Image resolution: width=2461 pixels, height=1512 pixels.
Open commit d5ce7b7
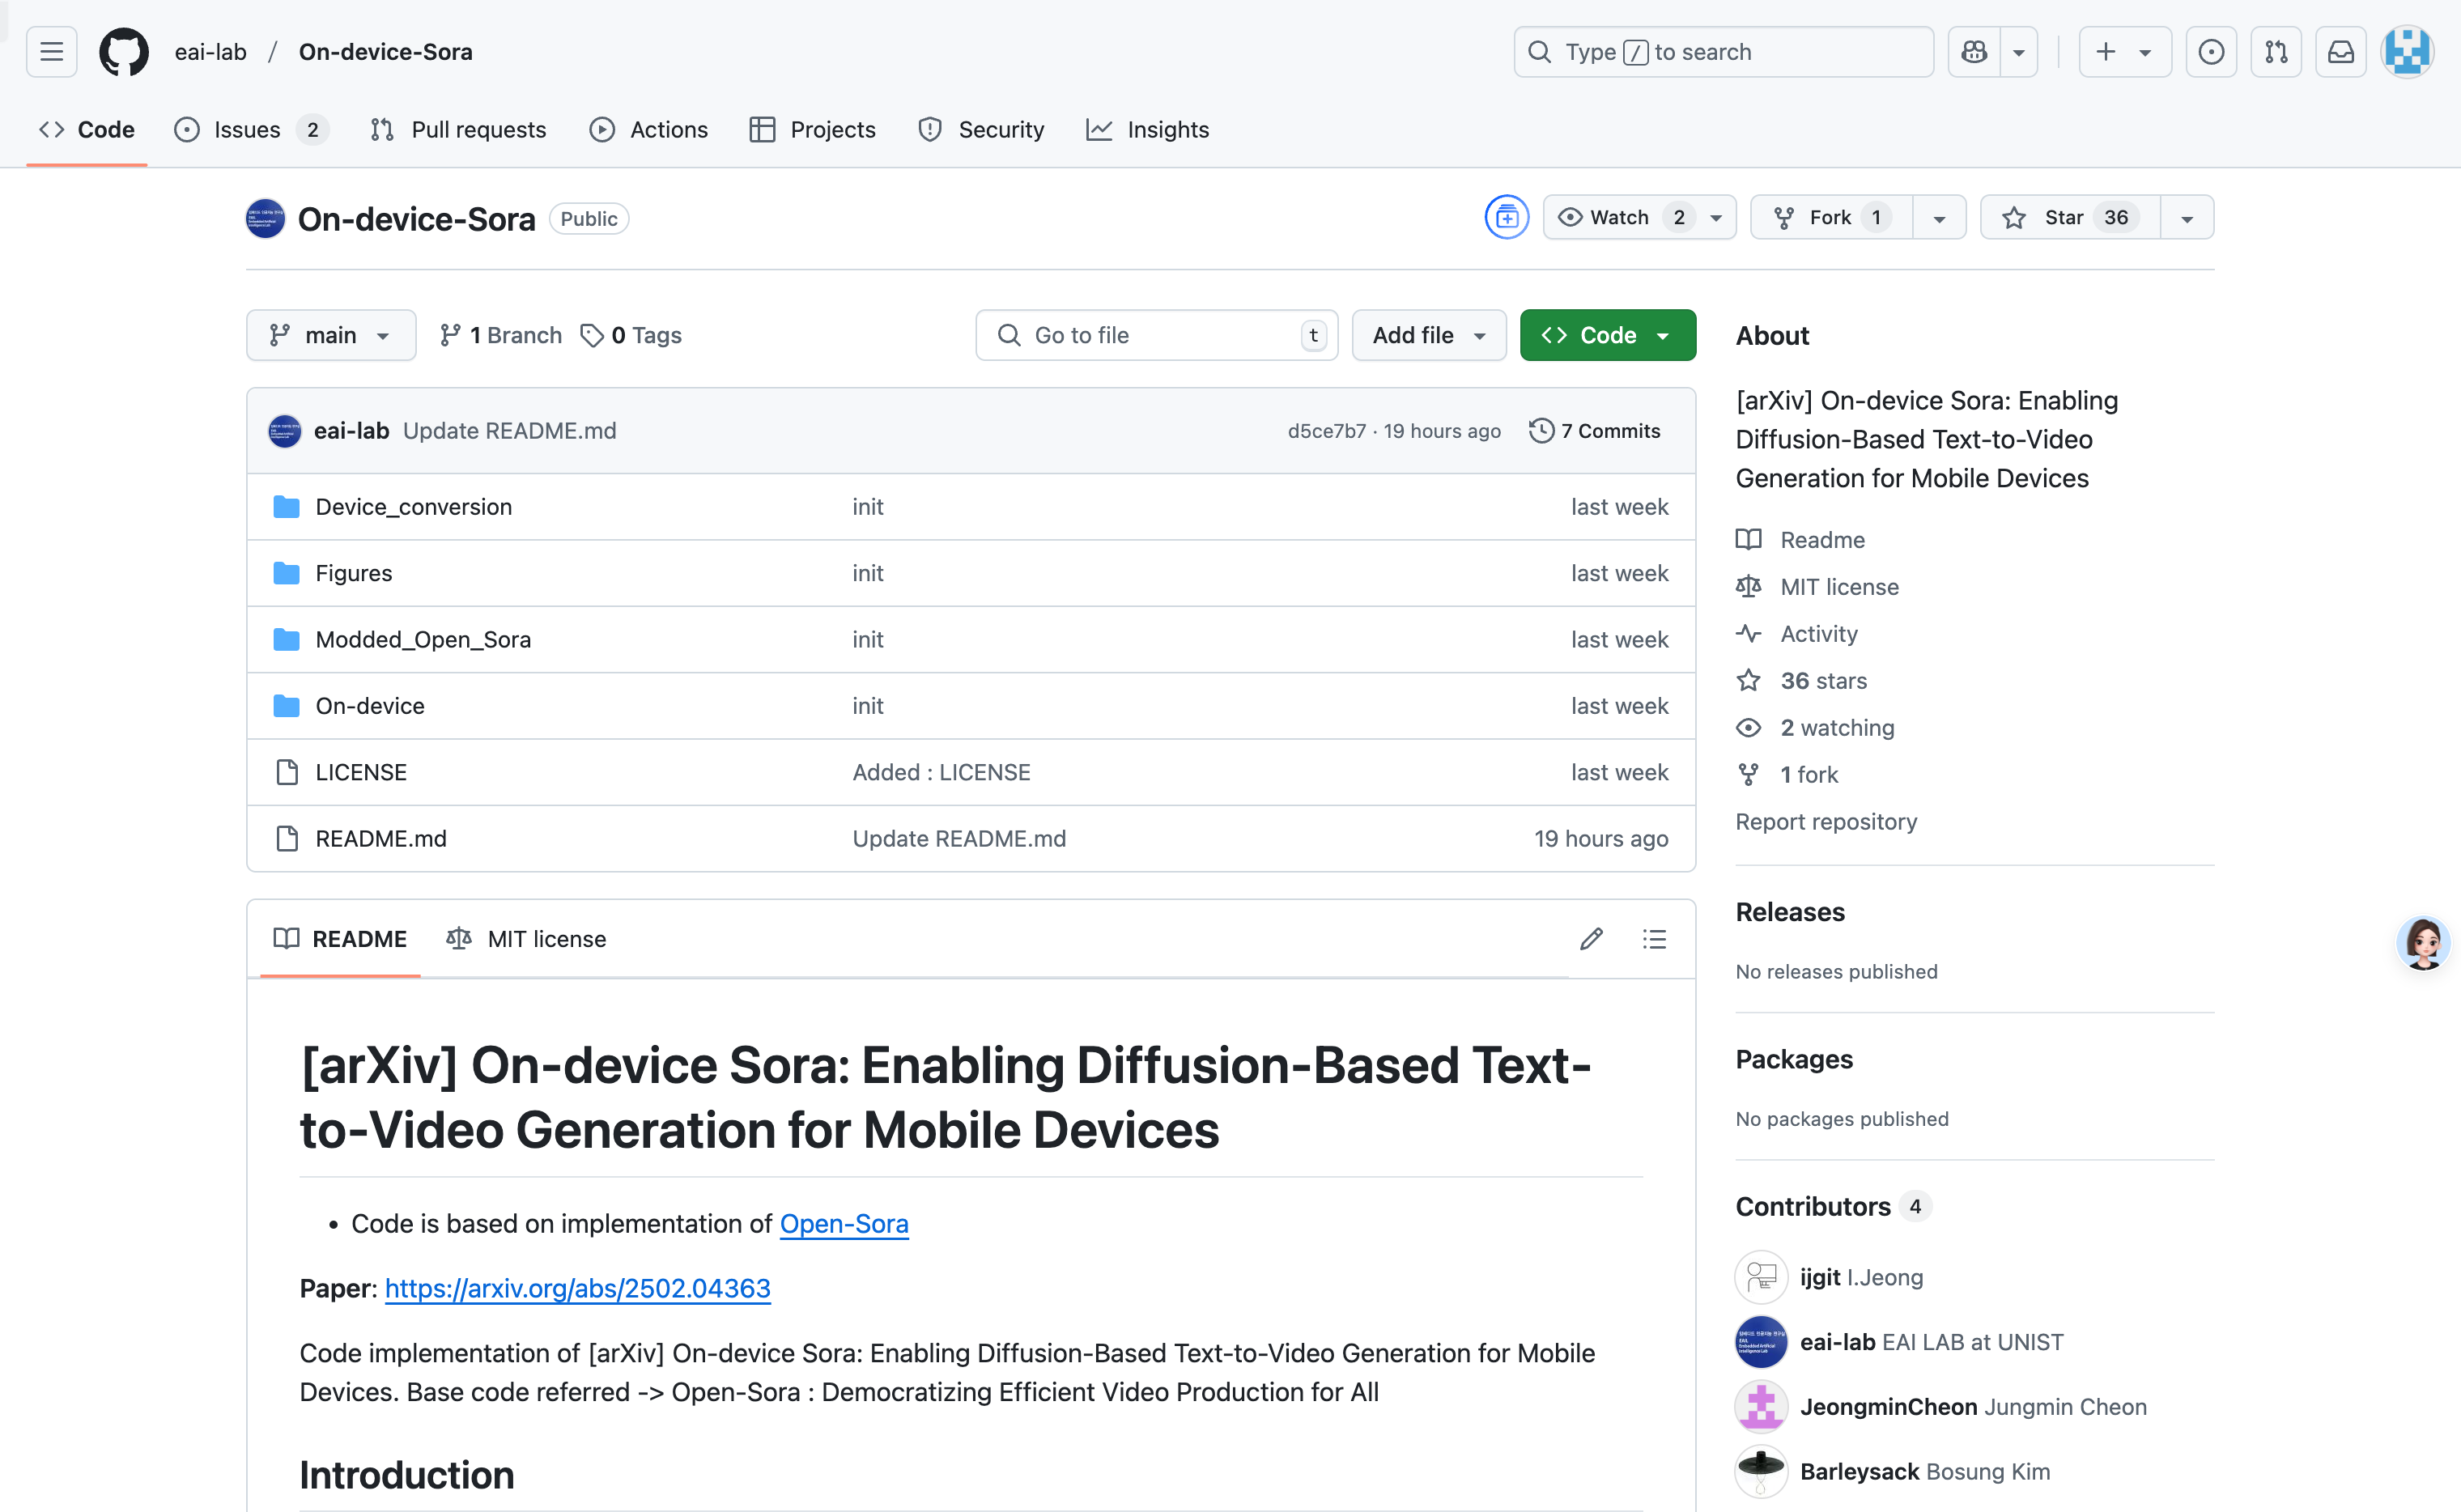[1326, 431]
